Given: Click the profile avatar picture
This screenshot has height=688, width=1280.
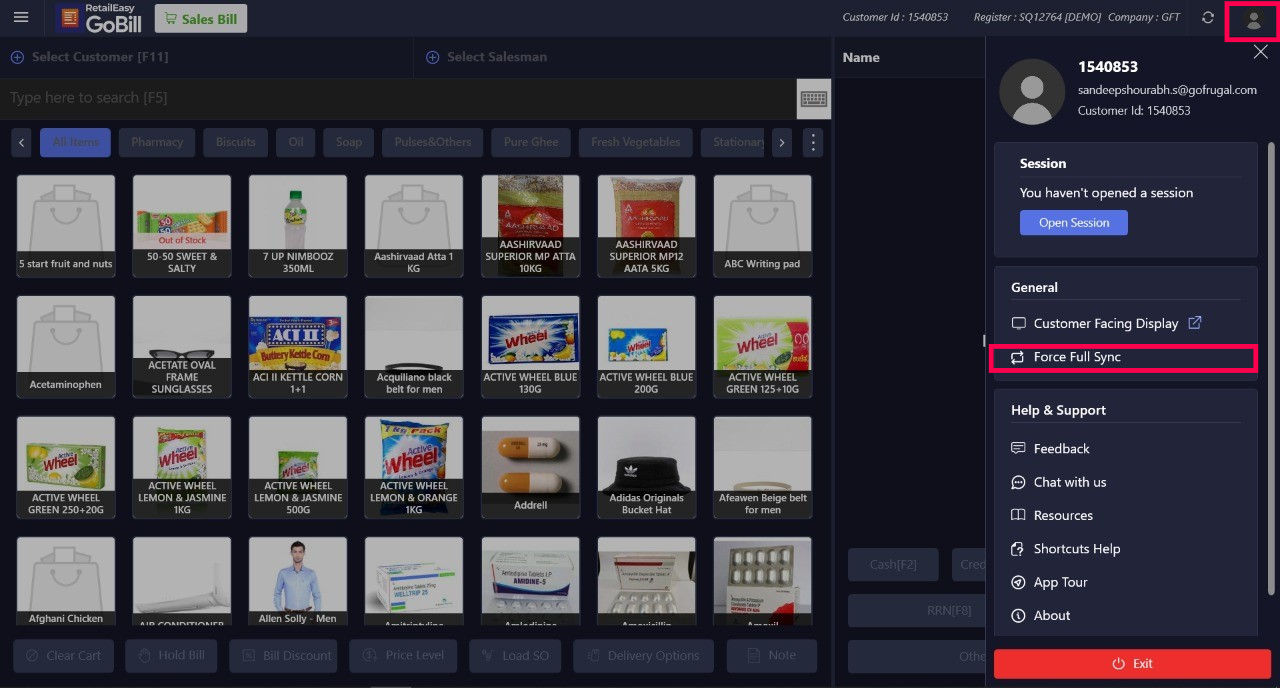Looking at the screenshot, I should [1032, 91].
